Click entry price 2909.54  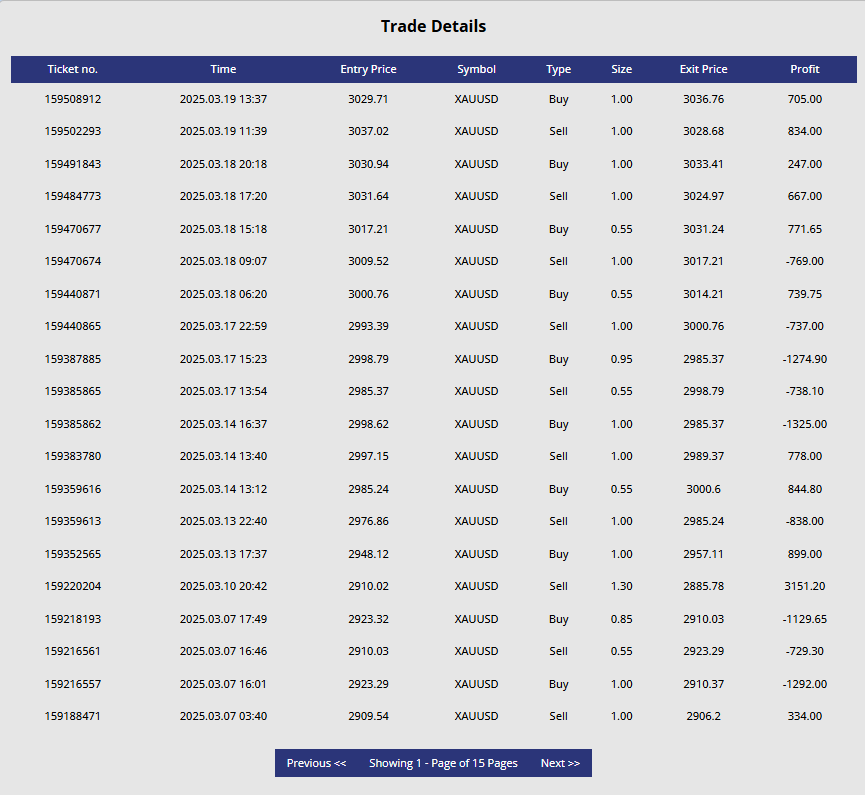(x=369, y=717)
